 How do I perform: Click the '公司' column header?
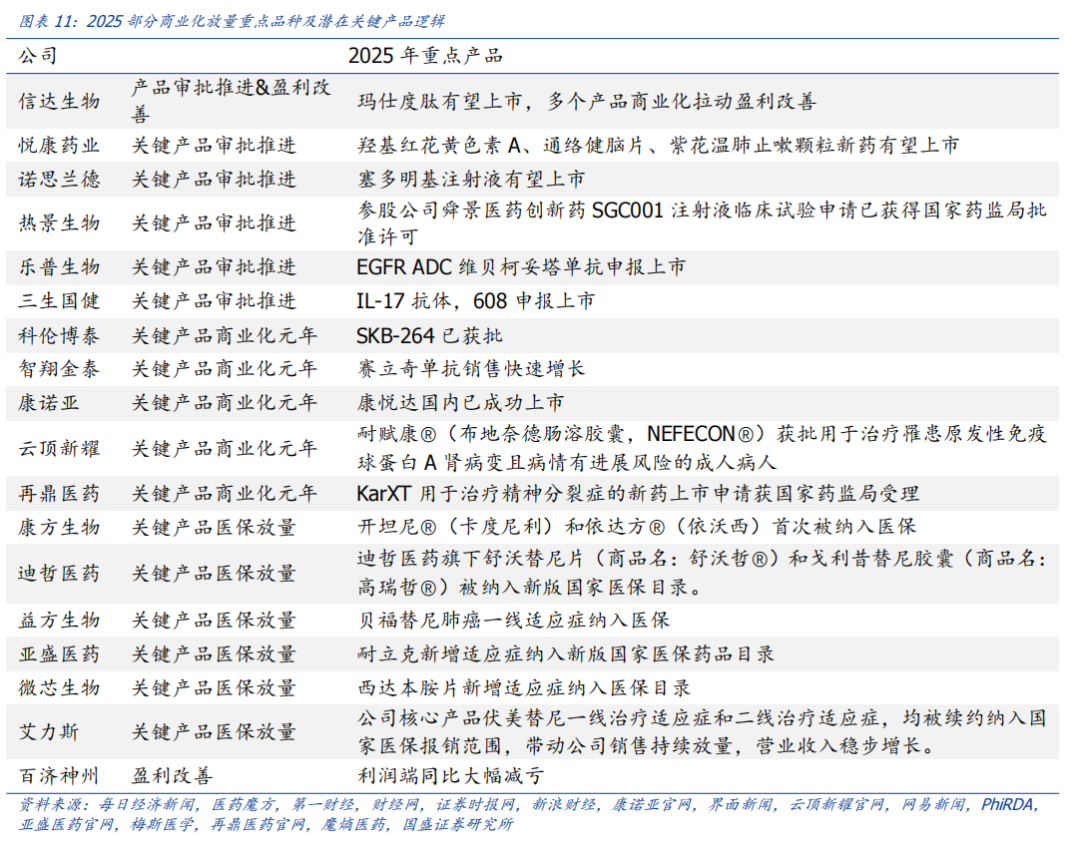(x=37, y=56)
